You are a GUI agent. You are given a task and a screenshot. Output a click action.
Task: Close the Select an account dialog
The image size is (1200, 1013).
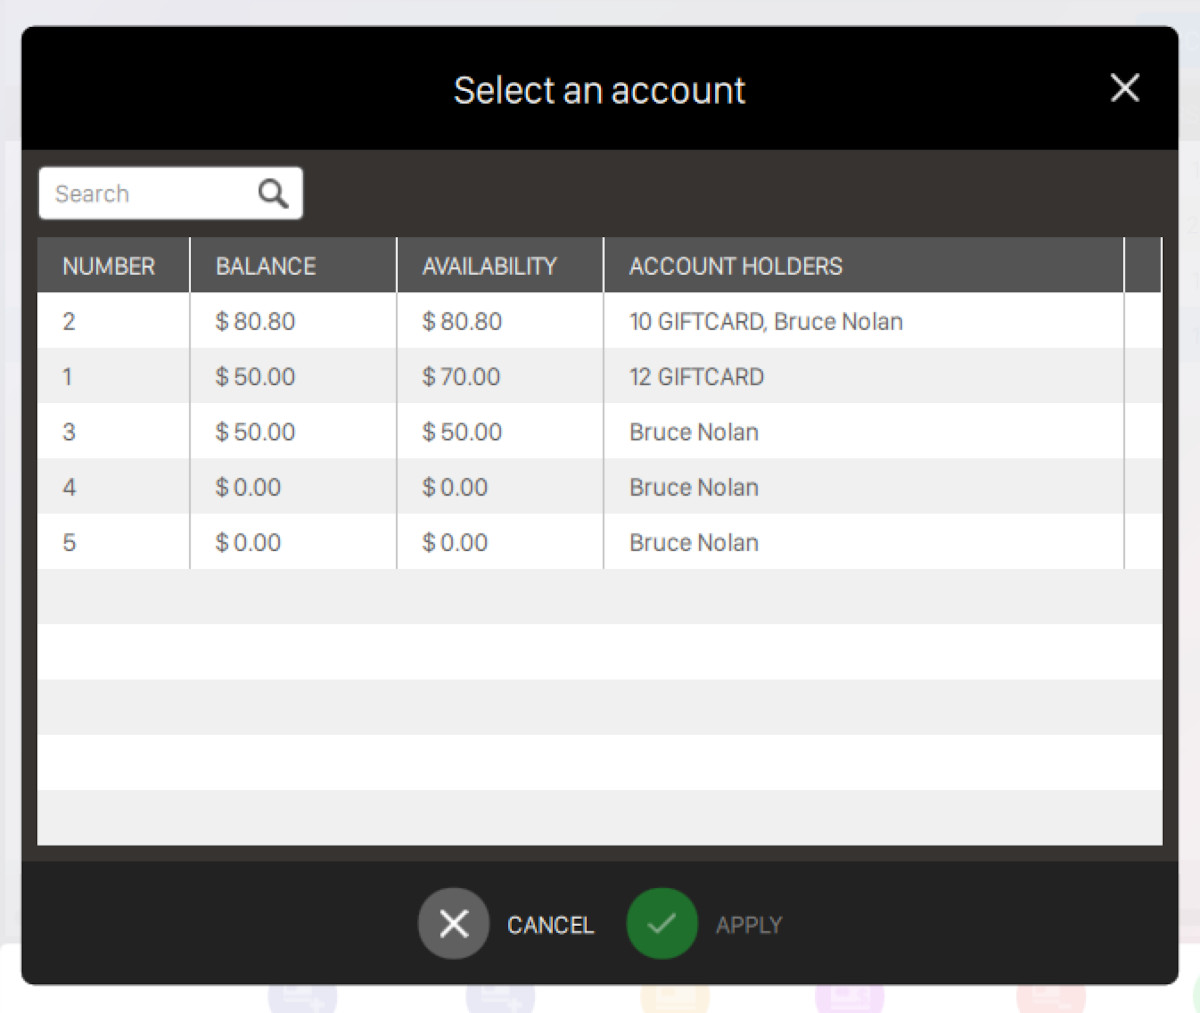pos(1124,88)
